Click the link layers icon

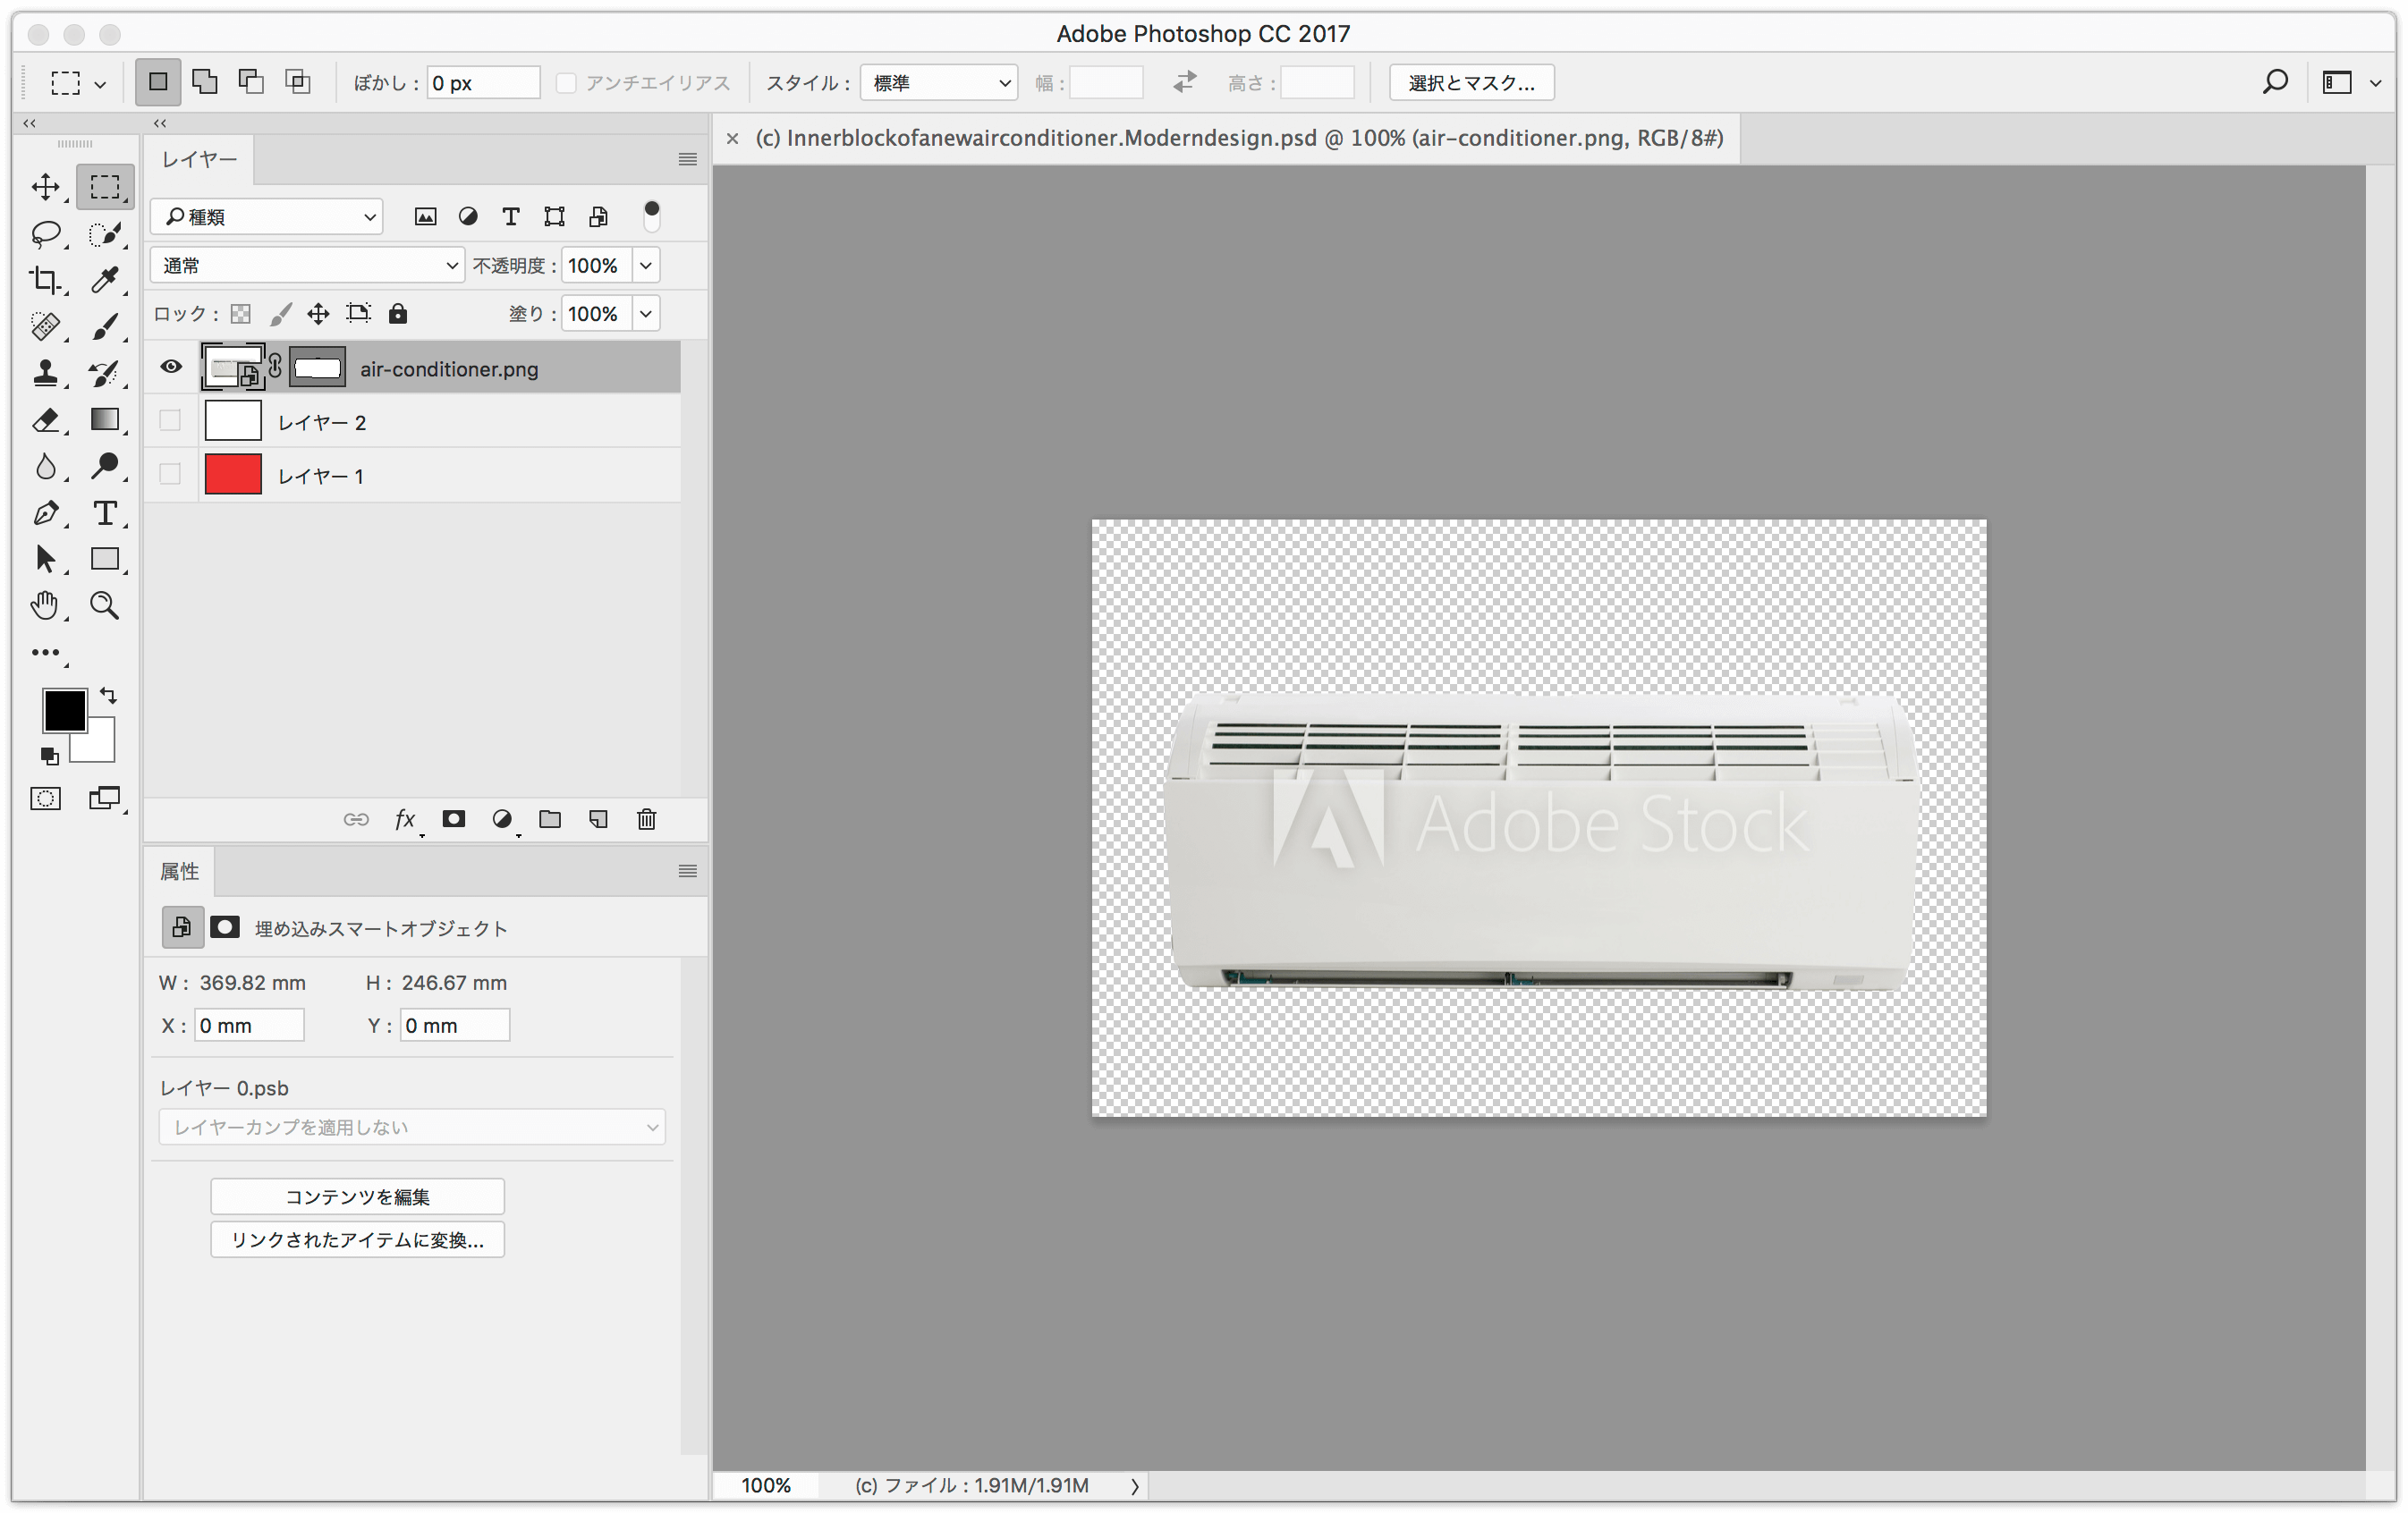tap(356, 819)
